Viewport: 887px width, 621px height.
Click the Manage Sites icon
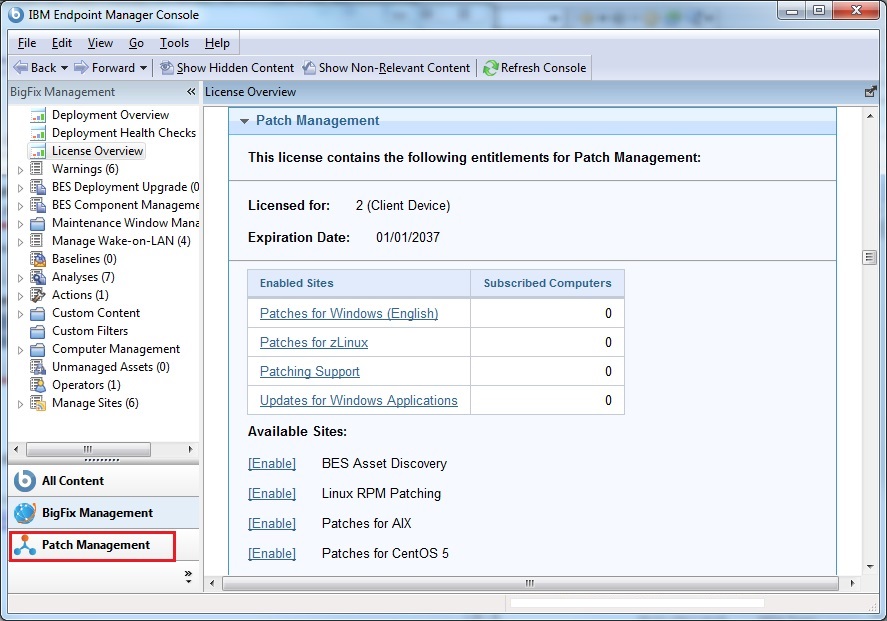pyautogui.click(x=38, y=403)
